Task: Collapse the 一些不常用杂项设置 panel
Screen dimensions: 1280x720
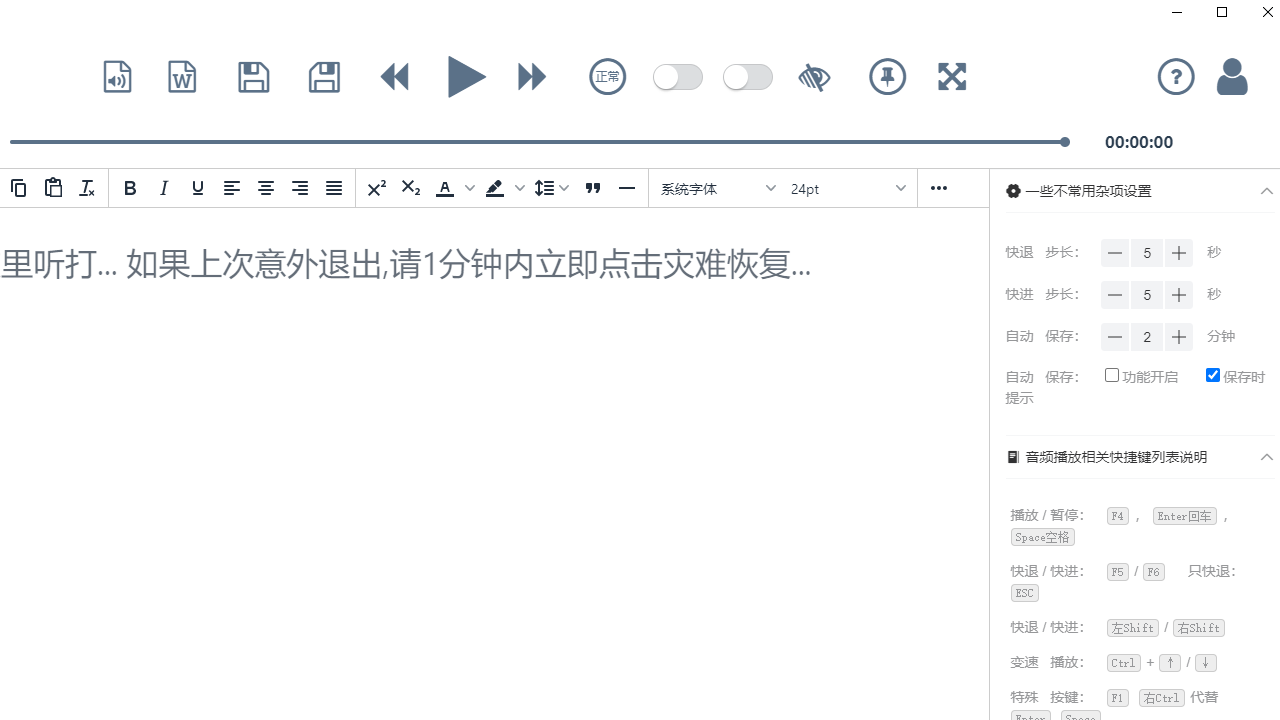Action: coord(1266,190)
